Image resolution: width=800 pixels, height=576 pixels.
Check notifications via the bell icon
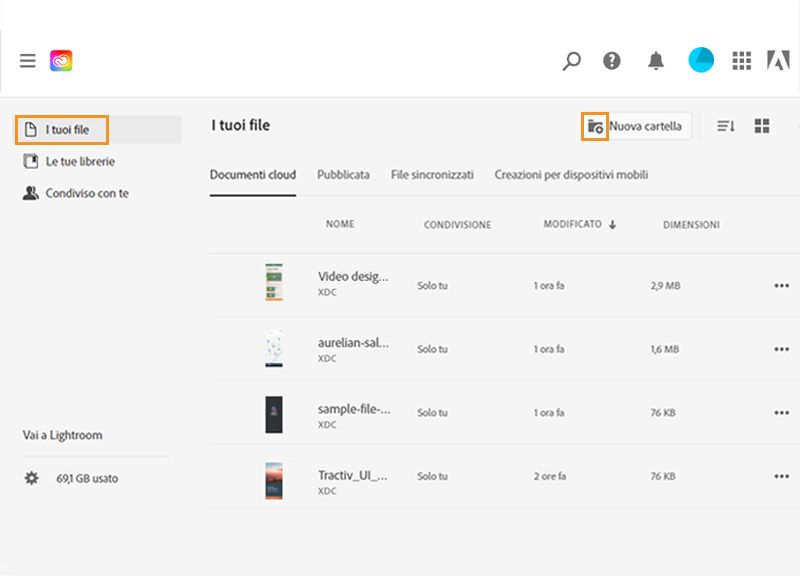(657, 61)
